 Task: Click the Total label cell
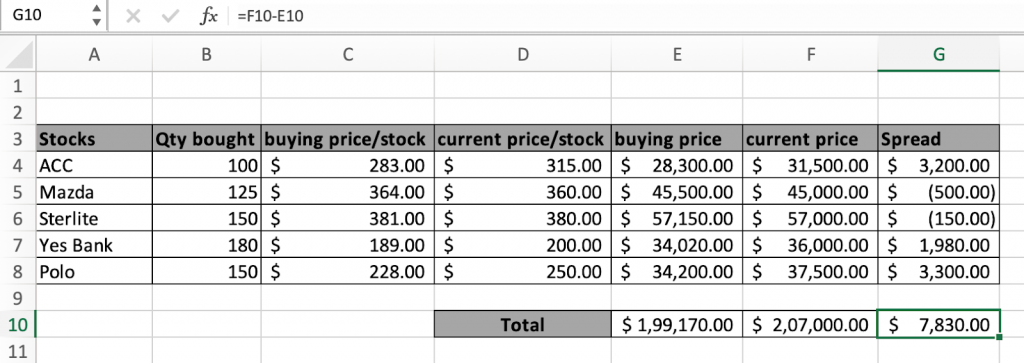coord(522,324)
